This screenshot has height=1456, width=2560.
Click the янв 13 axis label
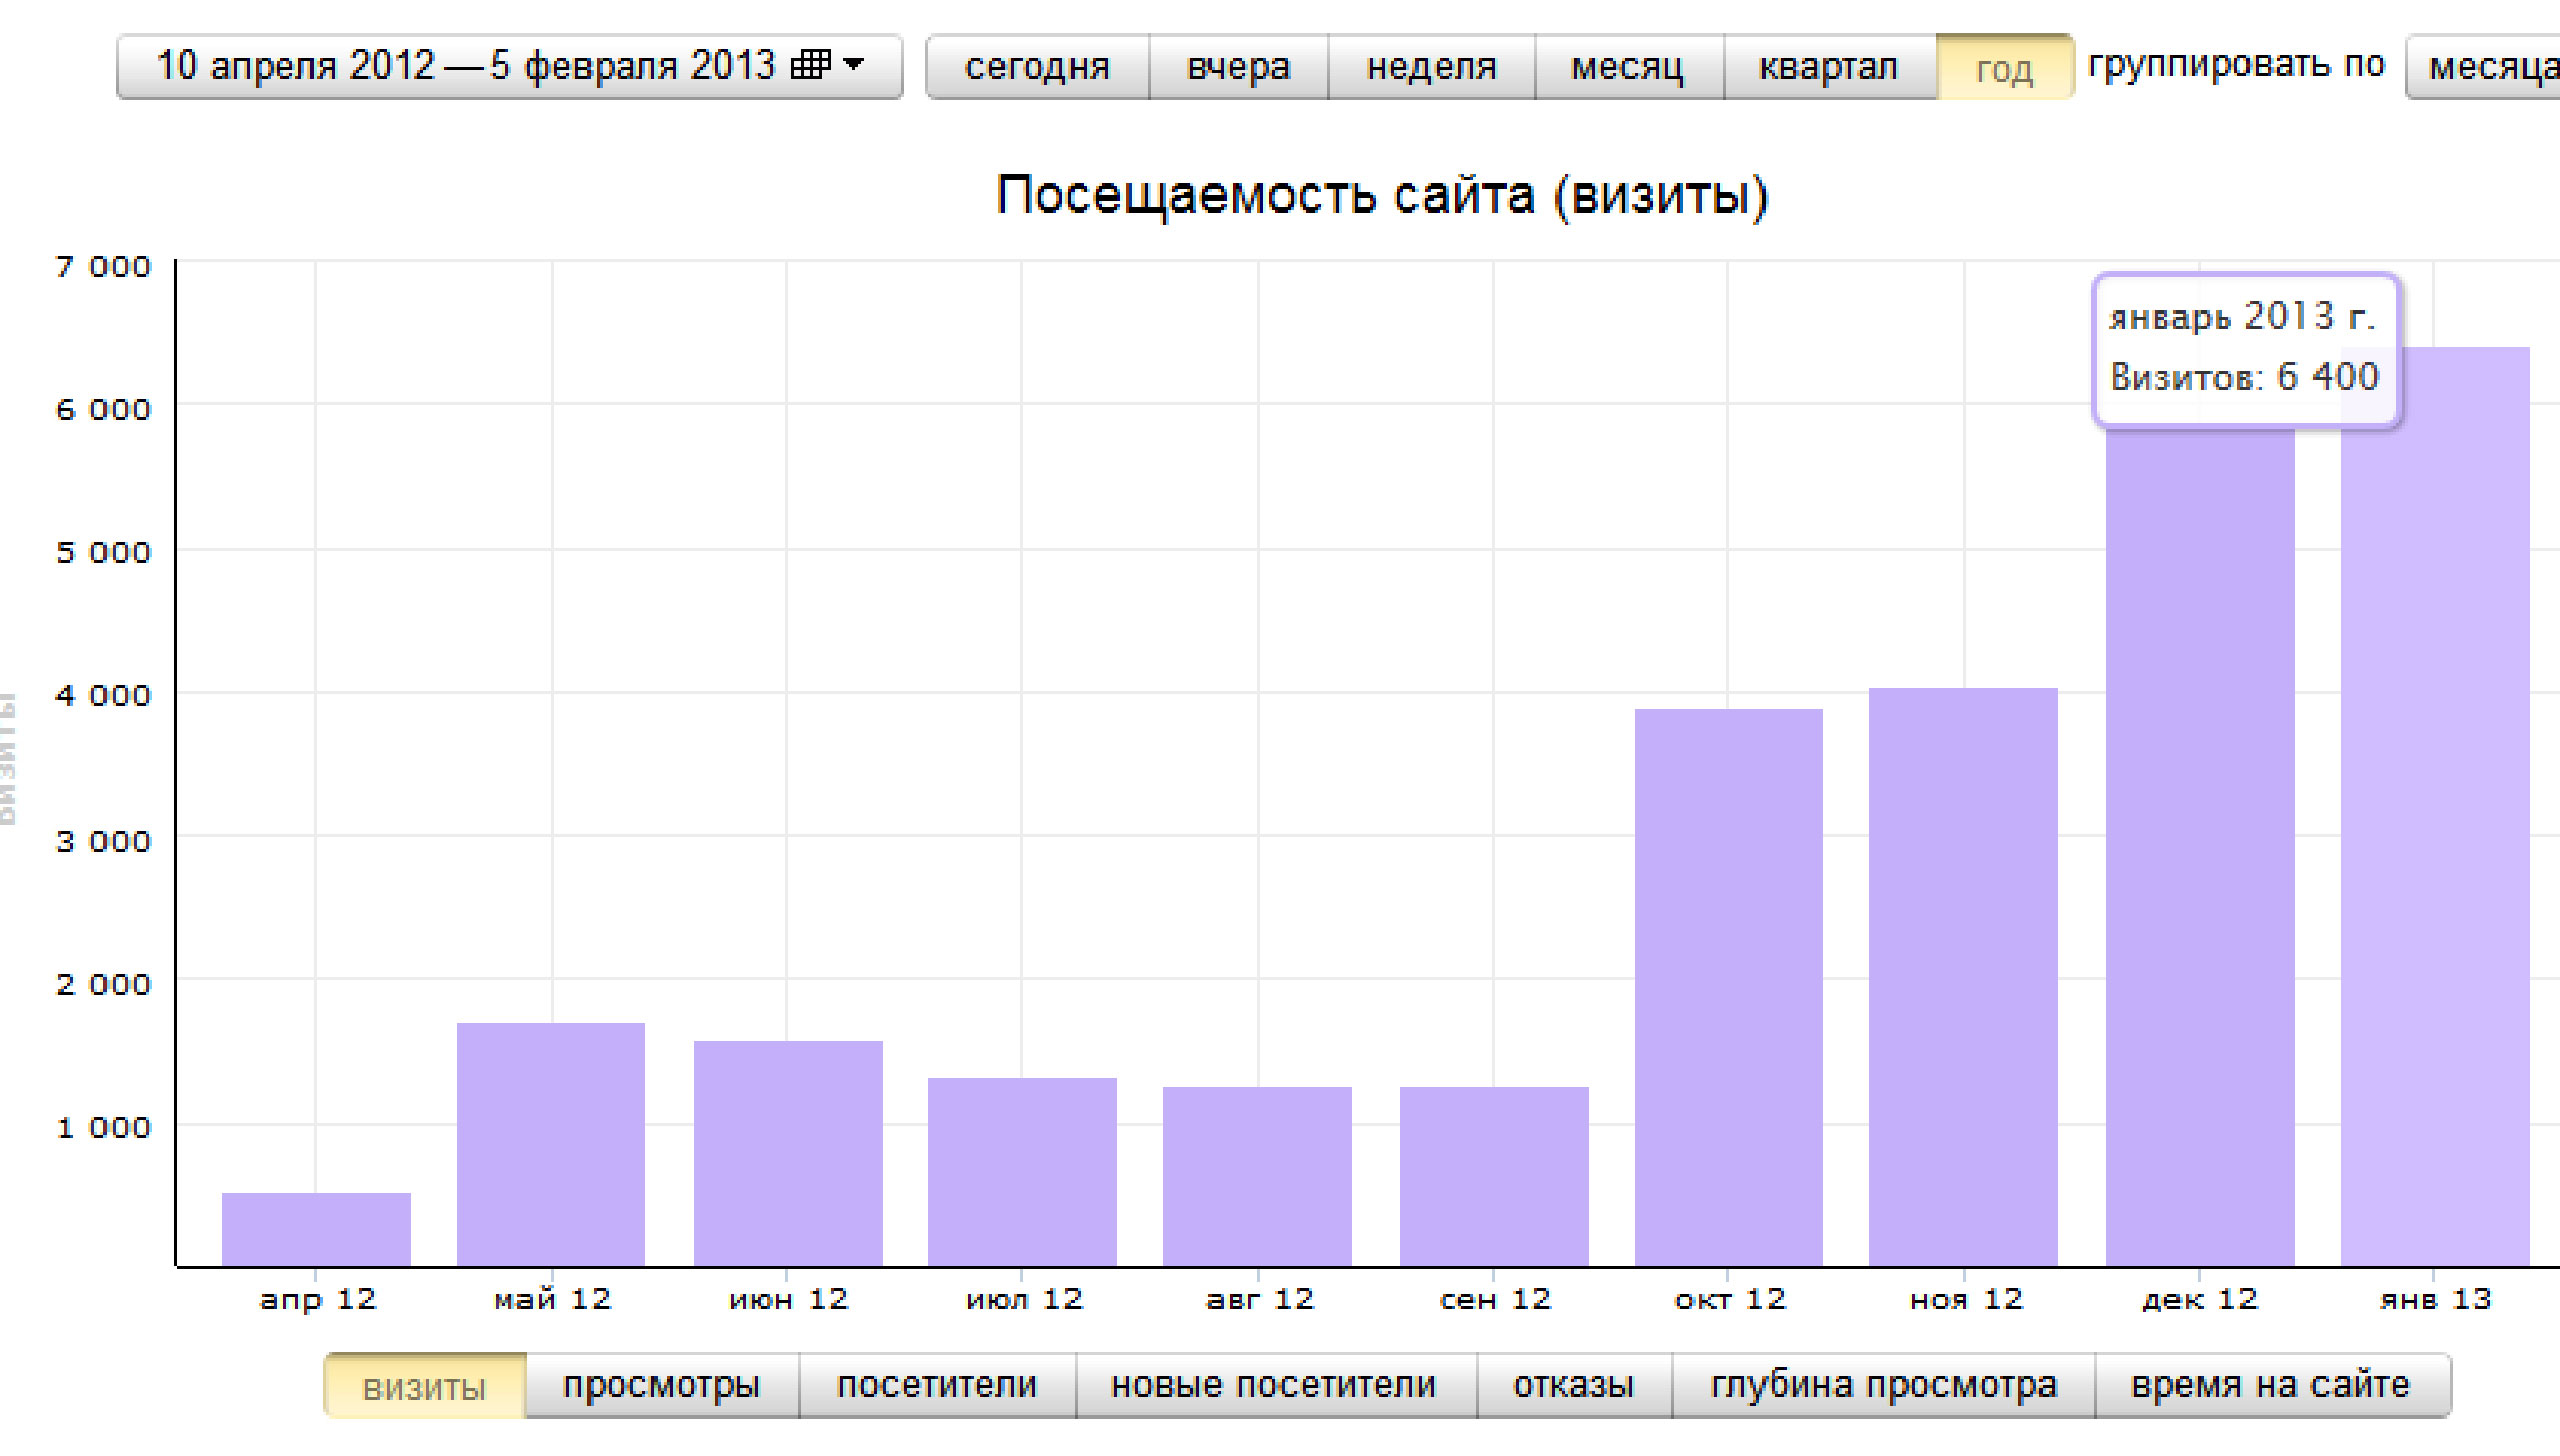click(2435, 1299)
